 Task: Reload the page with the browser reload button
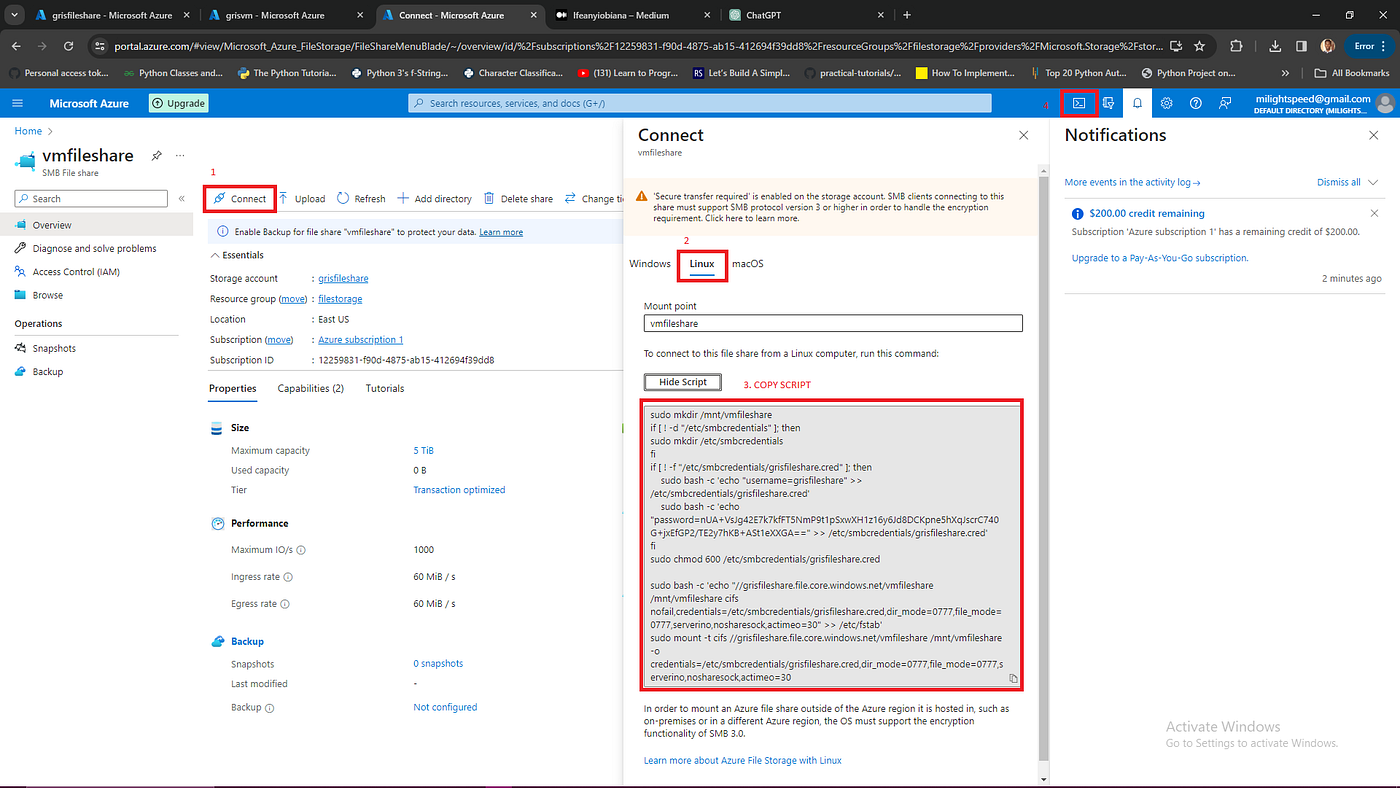[x=68, y=46]
